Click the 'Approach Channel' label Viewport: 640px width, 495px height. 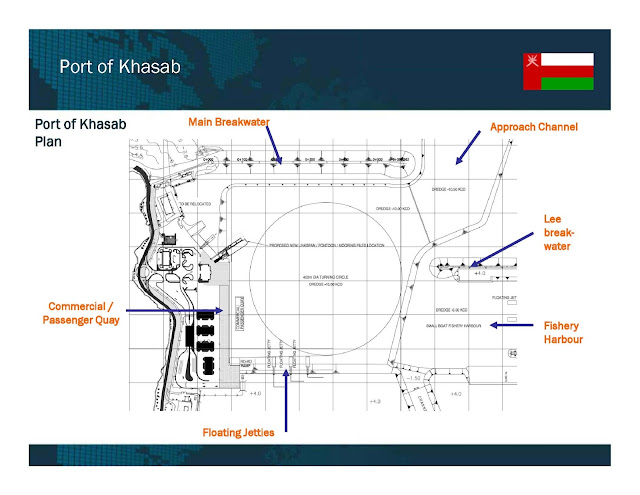[534, 127]
